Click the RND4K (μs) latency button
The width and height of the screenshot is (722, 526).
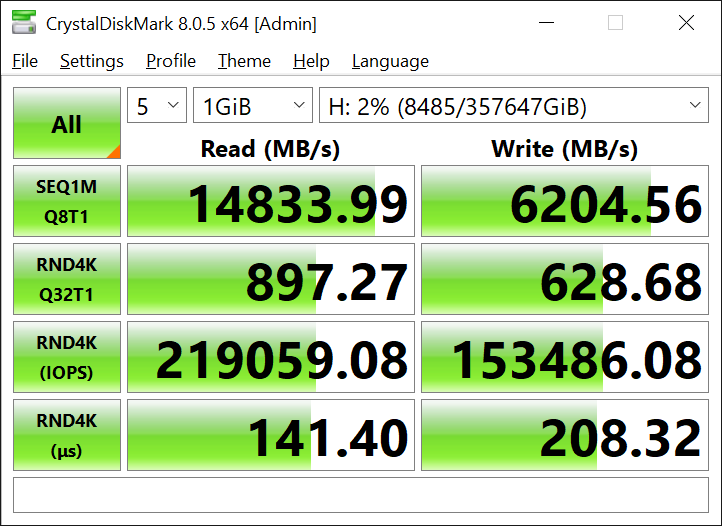(x=67, y=436)
